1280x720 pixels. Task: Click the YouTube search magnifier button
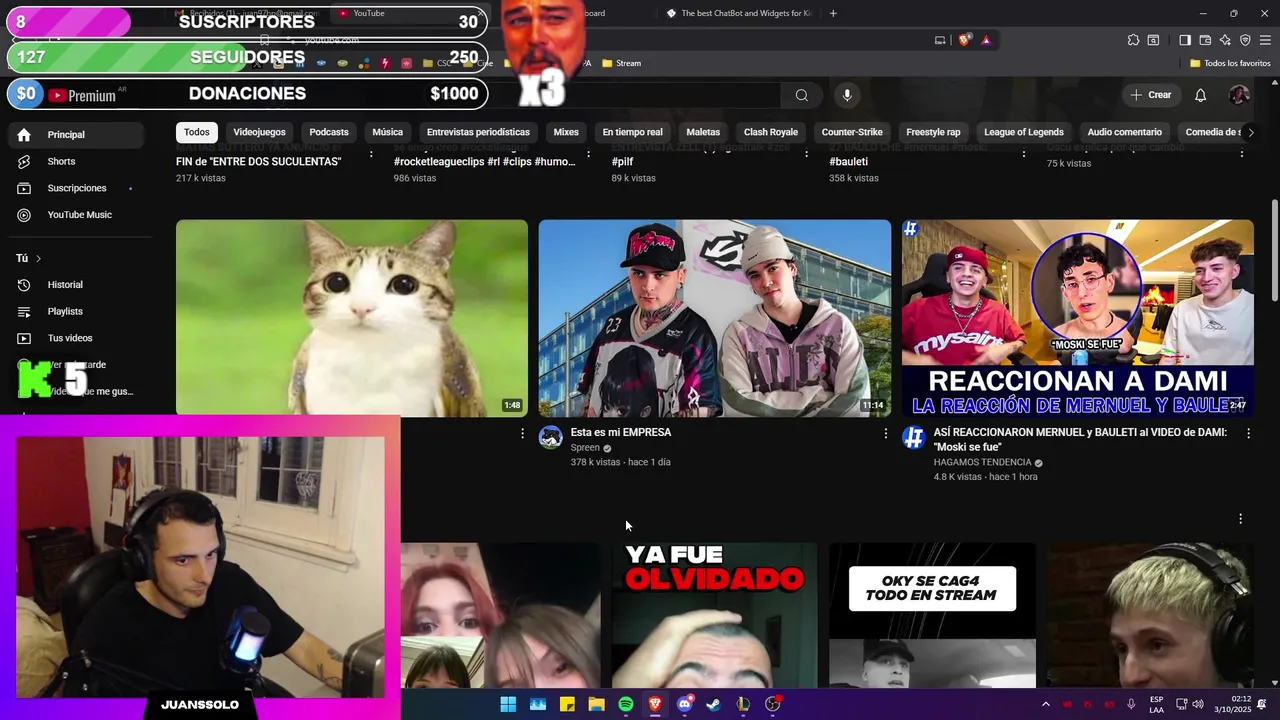click(x=801, y=95)
